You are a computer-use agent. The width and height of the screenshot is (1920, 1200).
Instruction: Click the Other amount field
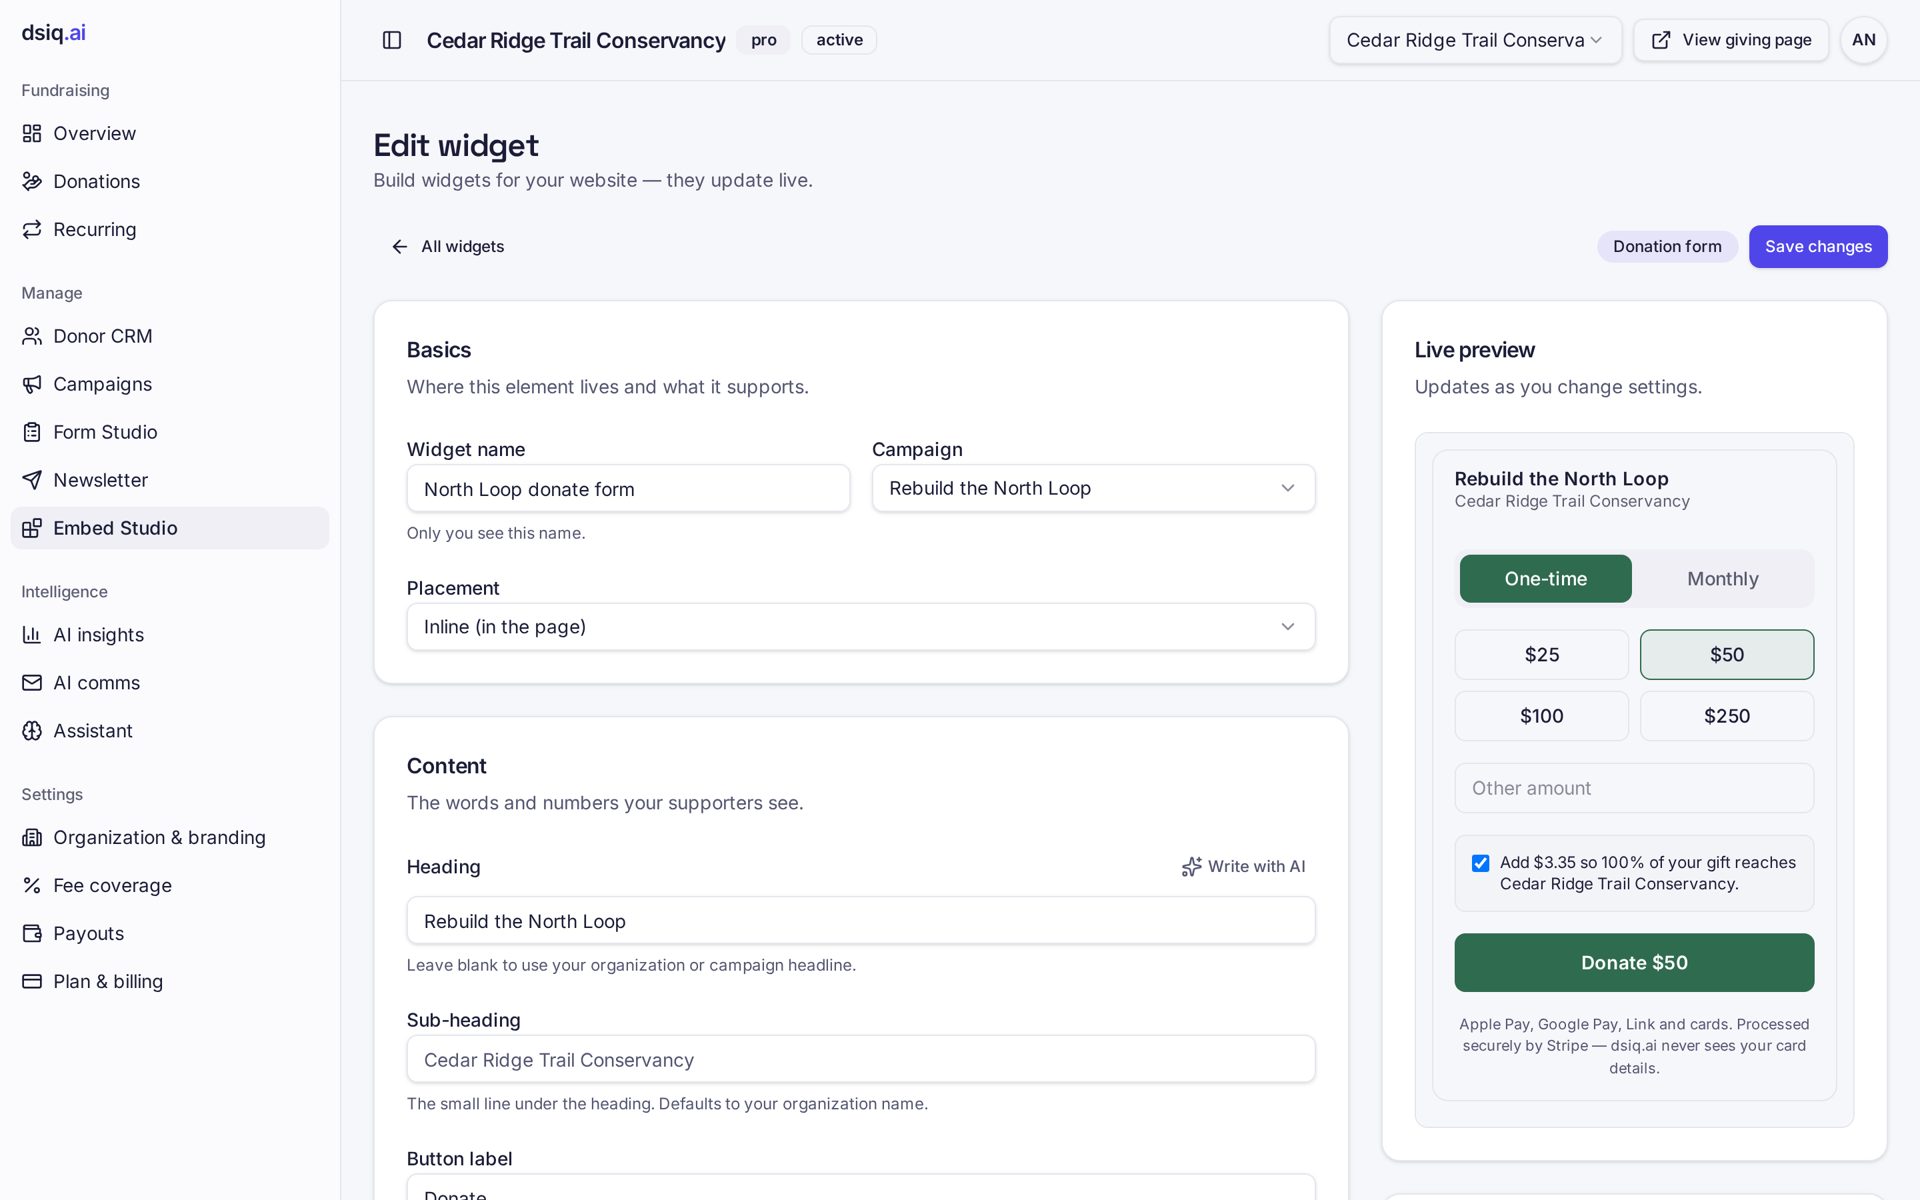tap(1634, 788)
